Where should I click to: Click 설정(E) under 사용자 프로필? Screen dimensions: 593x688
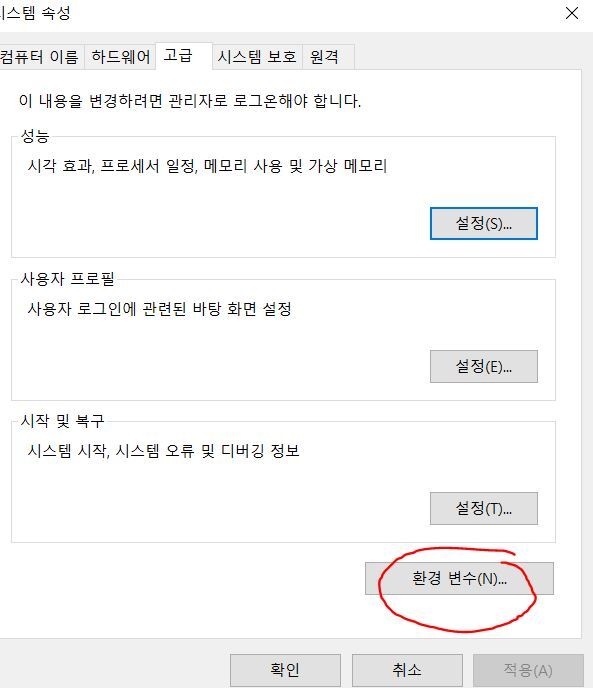click(484, 366)
